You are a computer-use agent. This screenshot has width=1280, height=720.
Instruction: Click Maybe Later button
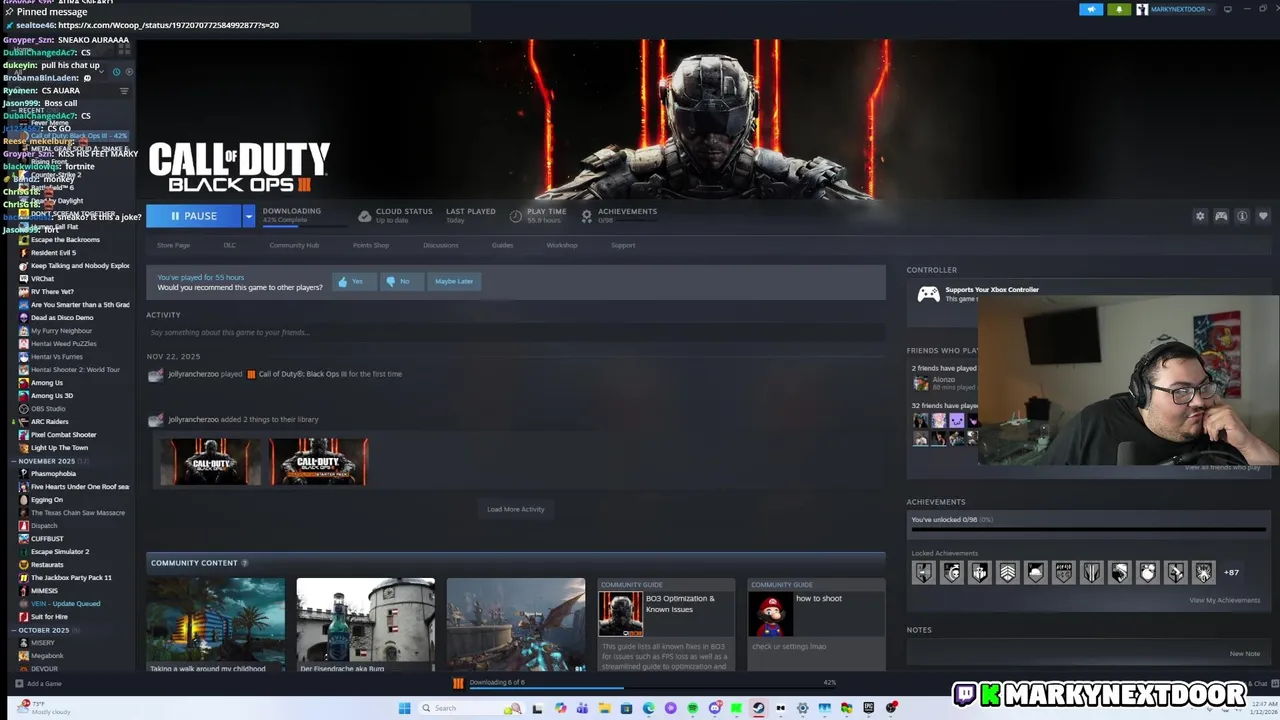coord(453,281)
